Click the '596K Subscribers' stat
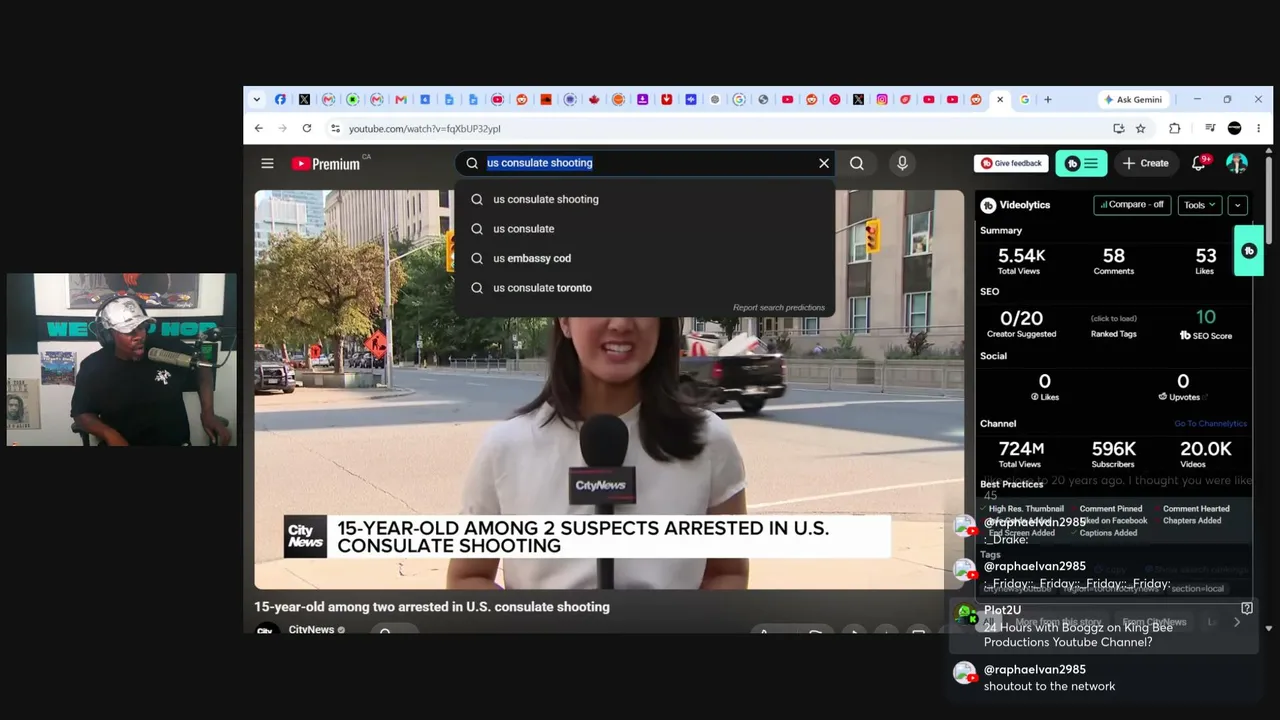1280x720 pixels. point(1113,453)
